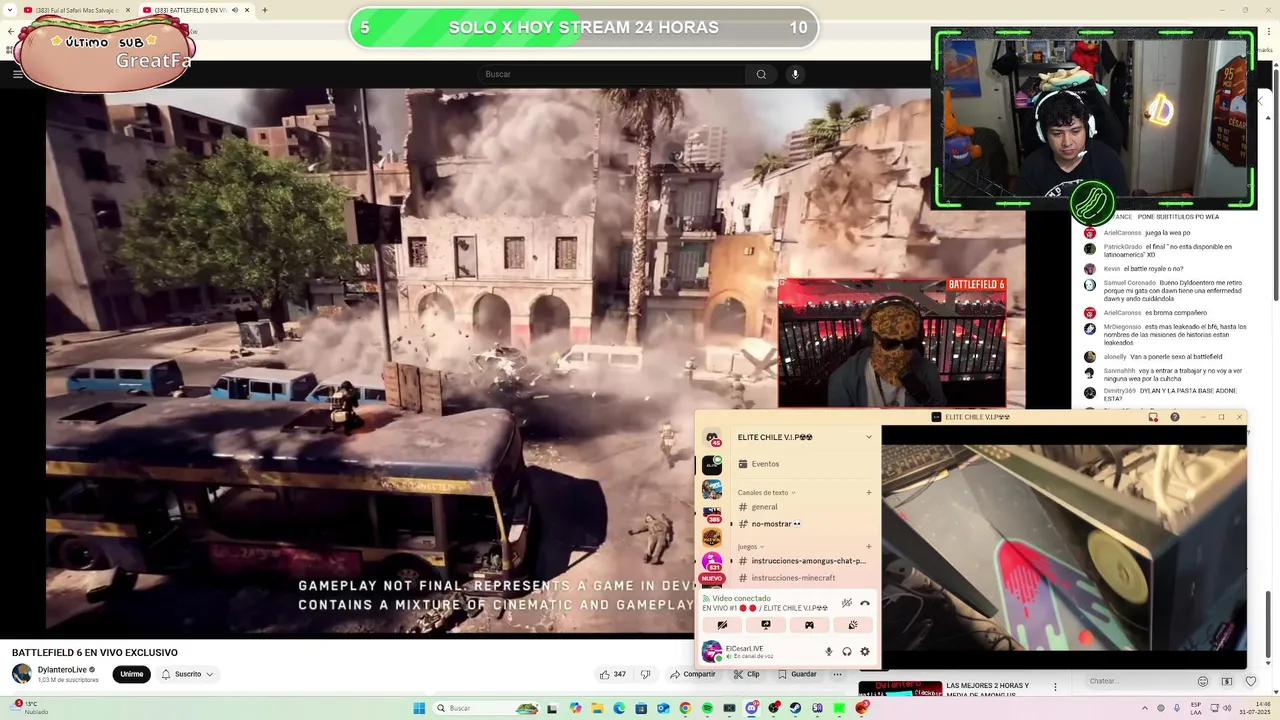Click DylanteroLive channel avatar
This screenshot has width=1280, height=720.
point(21,674)
